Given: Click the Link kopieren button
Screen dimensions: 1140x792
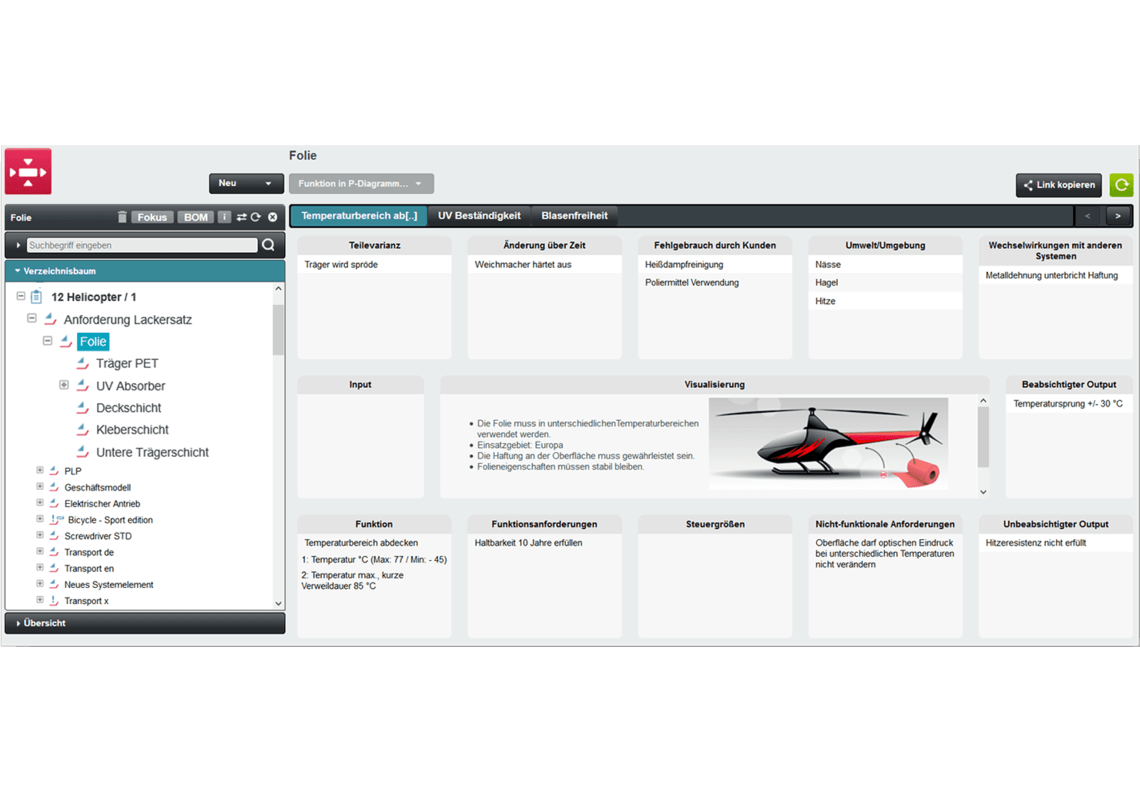Looking at the screenshot, I should click(x=1058, y=185).
